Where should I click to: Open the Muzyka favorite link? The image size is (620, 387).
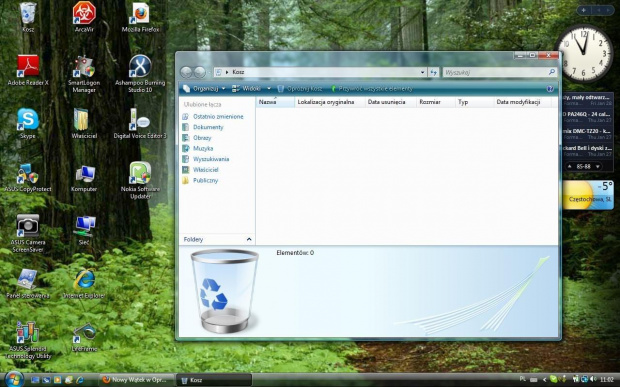pyautogui.click(x=198, y=149)
